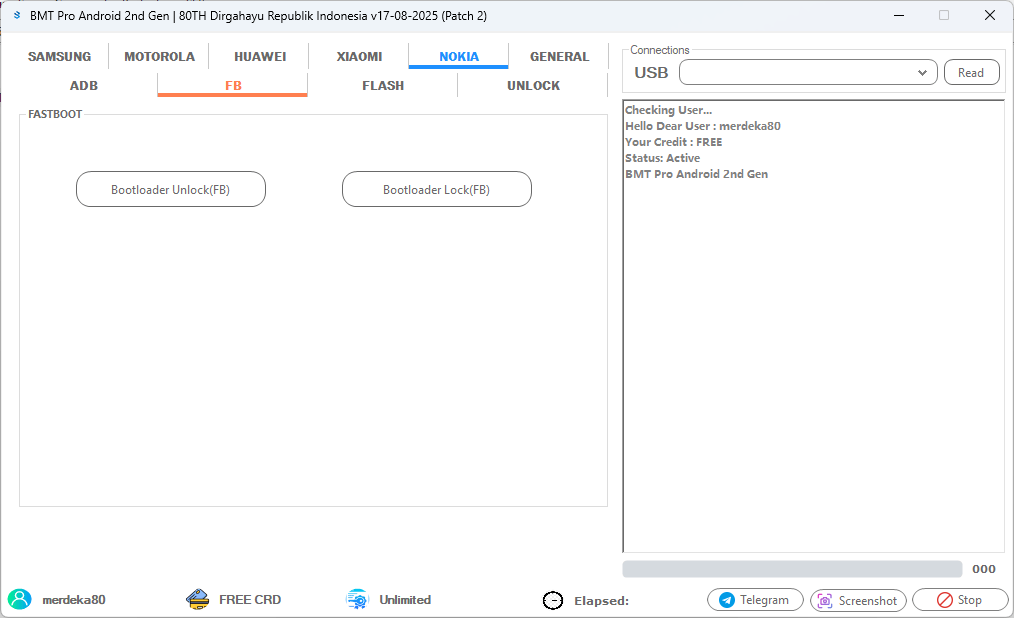
Task: Click the merdeka80 user avatar icon
Action: [22, 599]
